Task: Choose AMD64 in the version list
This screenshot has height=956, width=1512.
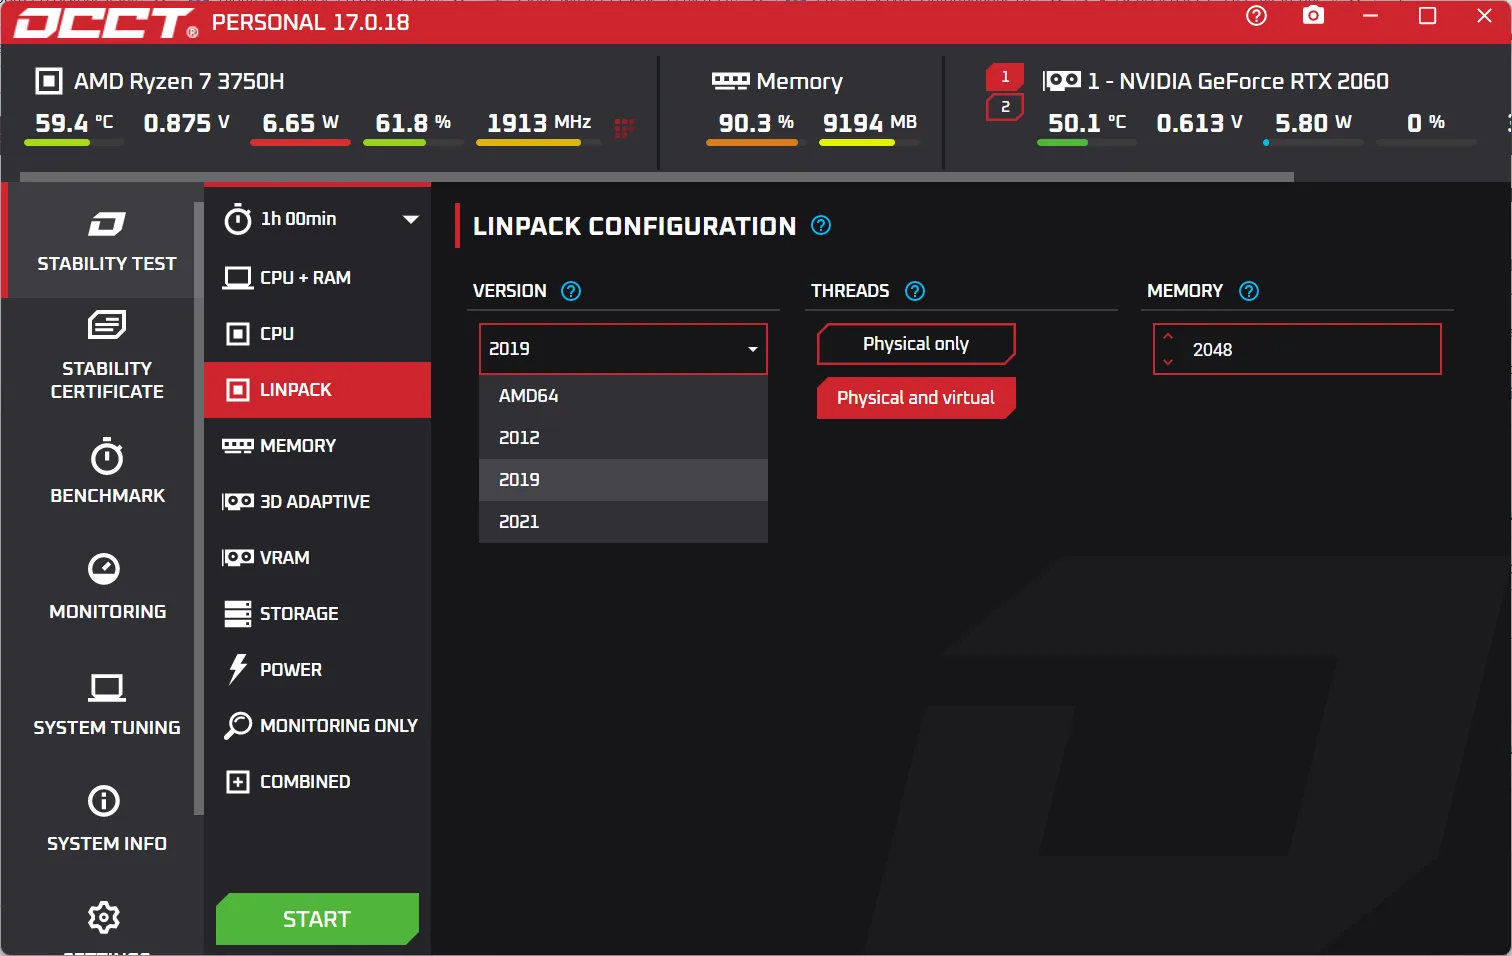Action: click(x=623, y=396)
